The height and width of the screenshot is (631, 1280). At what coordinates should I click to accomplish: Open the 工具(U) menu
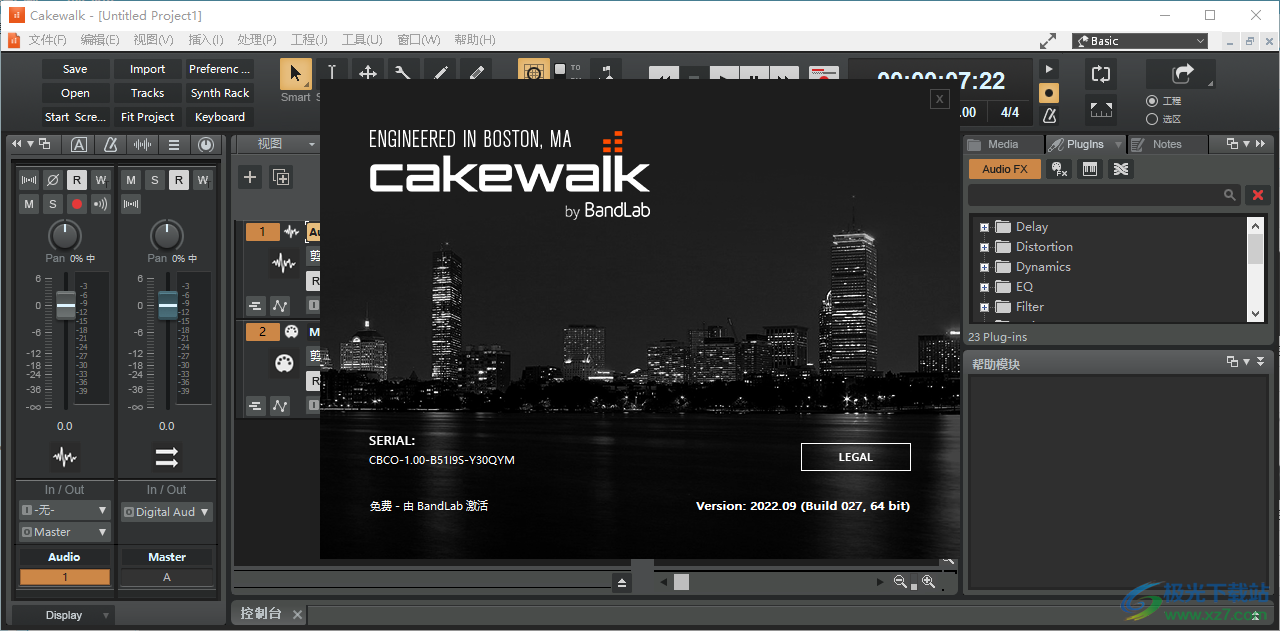pos(362,40)
